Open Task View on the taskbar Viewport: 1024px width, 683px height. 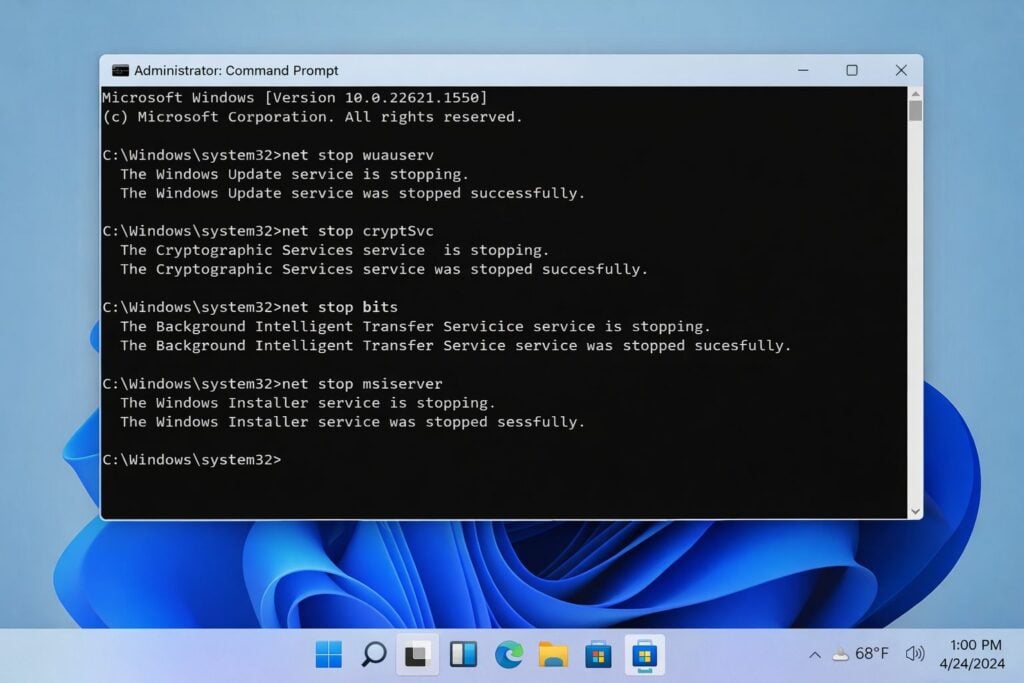[463, 654]
